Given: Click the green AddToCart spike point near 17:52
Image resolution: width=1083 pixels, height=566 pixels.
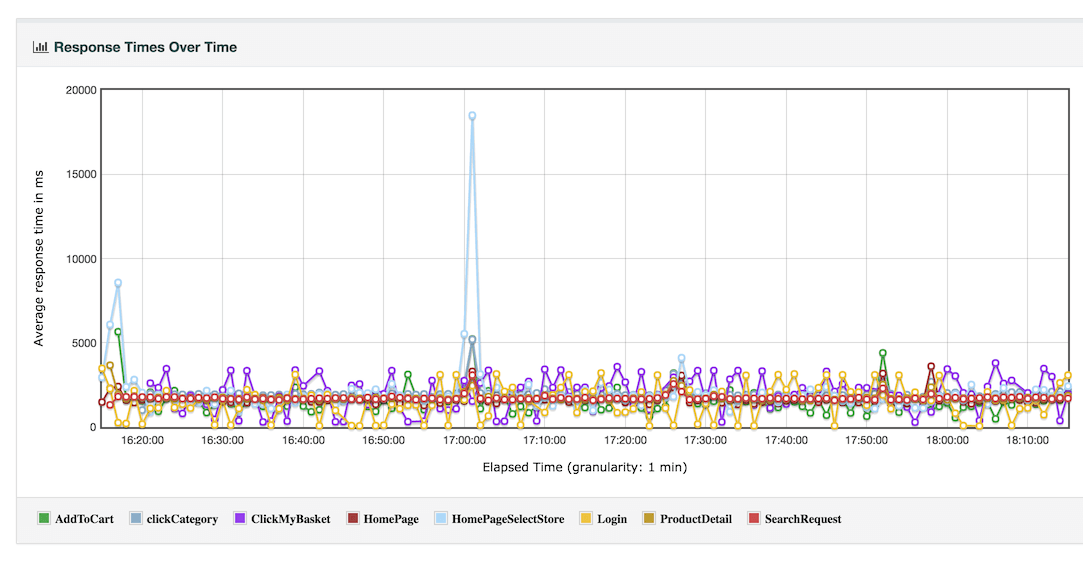Looking at the screenshot, I should [883, 353].
